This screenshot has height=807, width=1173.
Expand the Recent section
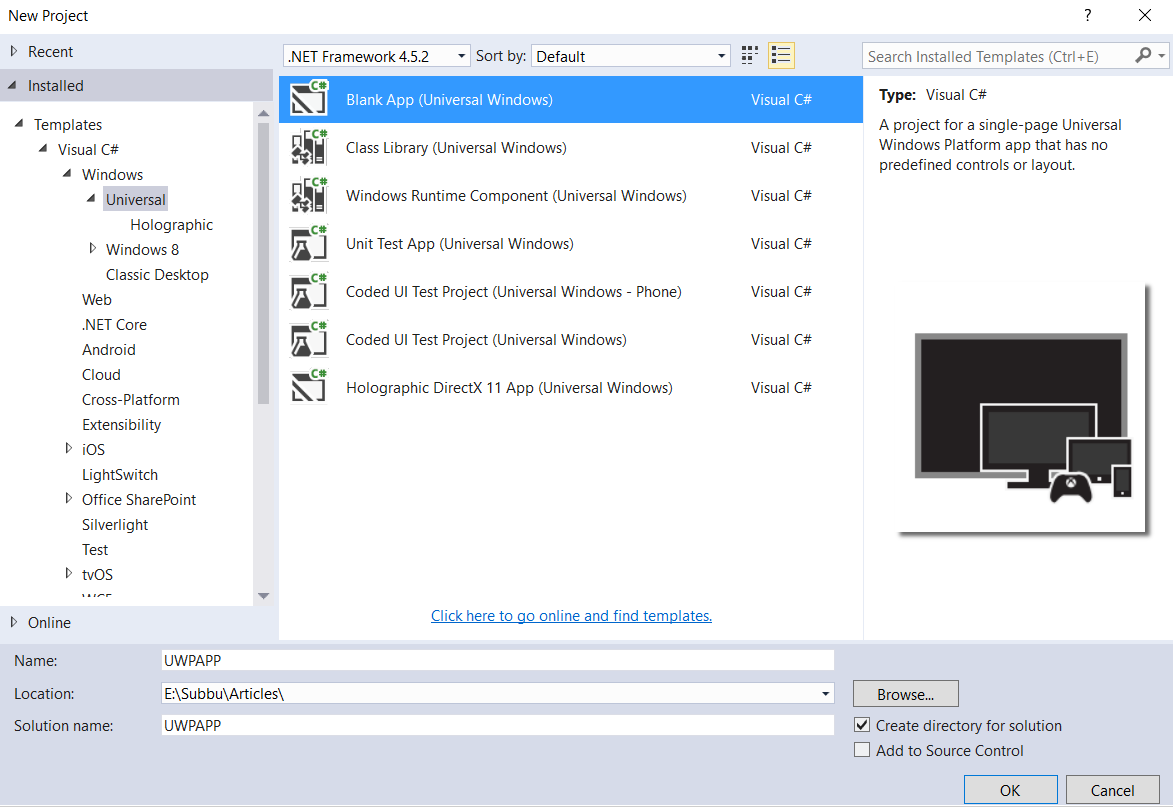click(13, 51)
